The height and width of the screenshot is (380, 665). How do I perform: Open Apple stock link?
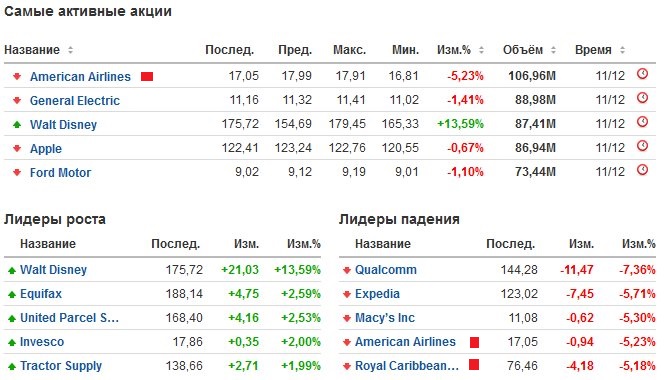(x=46, y=149)
